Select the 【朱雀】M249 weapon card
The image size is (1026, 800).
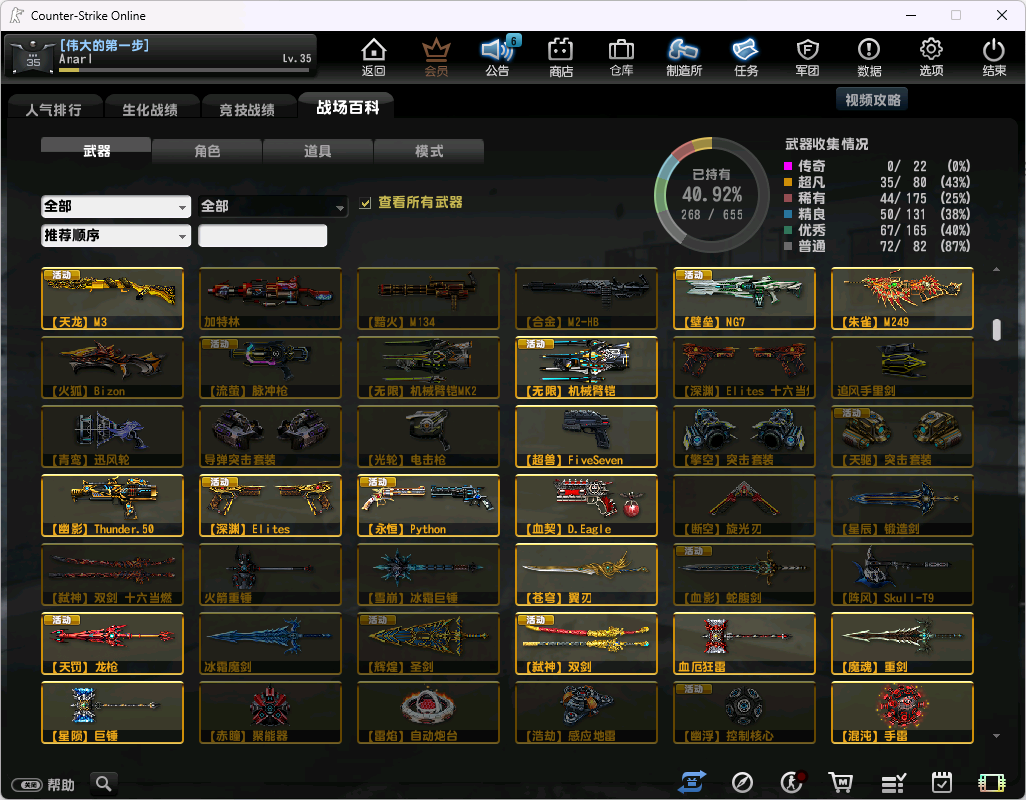[902, 298]
